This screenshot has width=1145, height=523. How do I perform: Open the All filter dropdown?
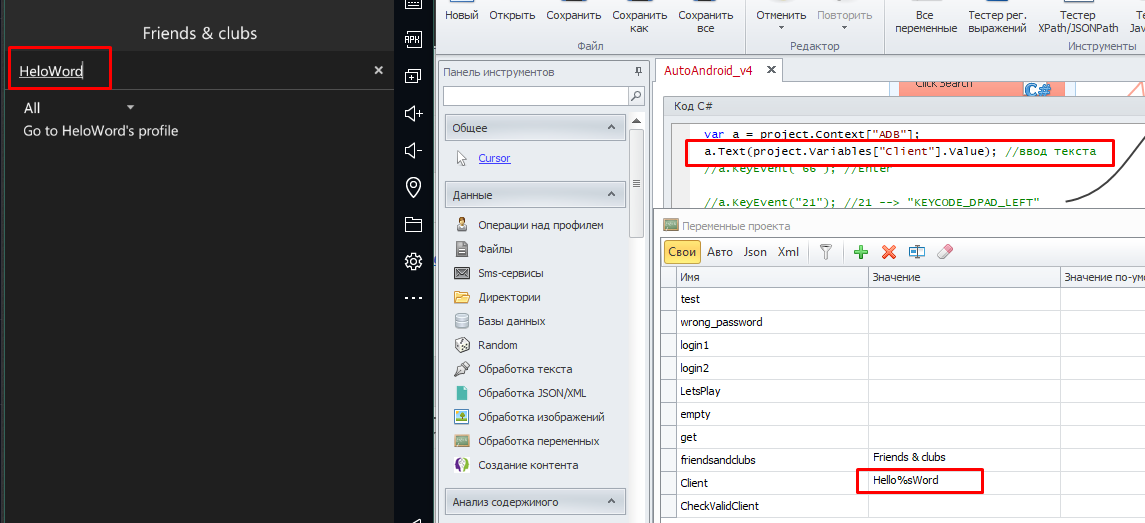coord(130,107)
